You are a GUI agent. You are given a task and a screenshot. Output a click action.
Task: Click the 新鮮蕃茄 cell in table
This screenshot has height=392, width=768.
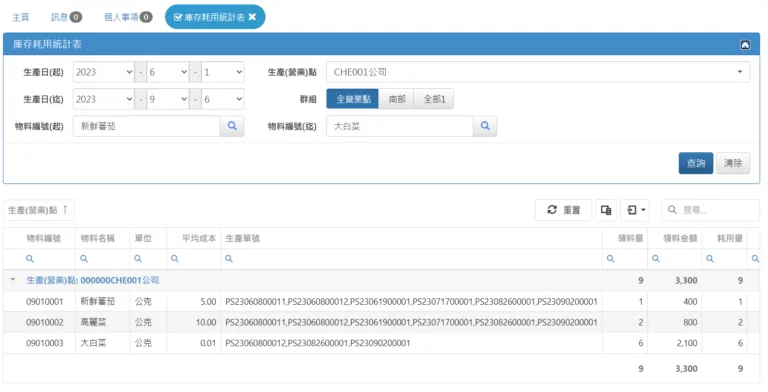point(97,302)
